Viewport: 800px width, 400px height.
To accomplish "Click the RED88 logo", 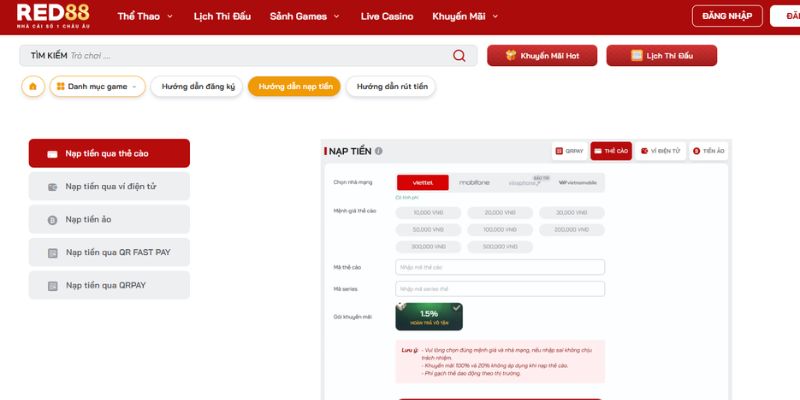I will 53,15.
